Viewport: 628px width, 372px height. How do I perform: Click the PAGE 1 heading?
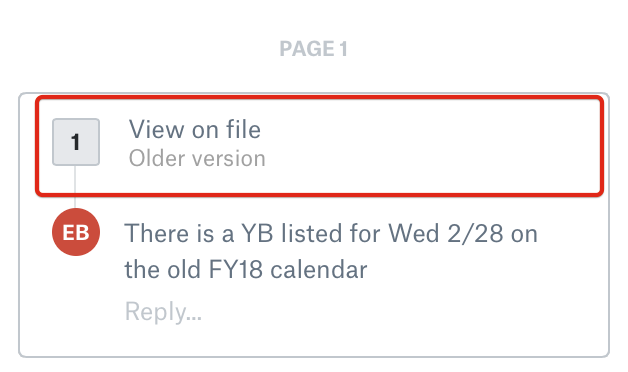[314, 49]
